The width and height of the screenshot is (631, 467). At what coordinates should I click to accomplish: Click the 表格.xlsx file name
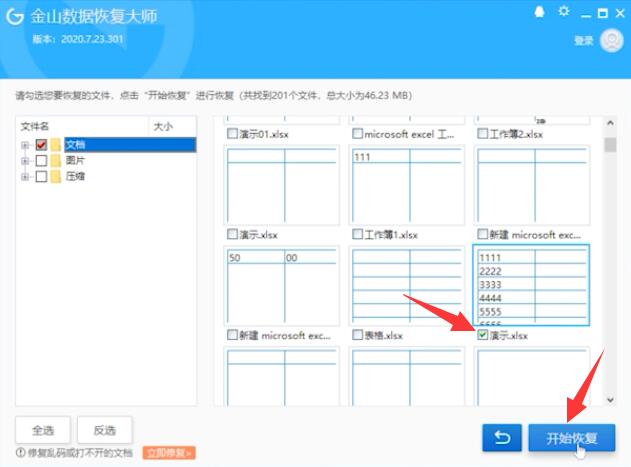click(x=383, y=335)
